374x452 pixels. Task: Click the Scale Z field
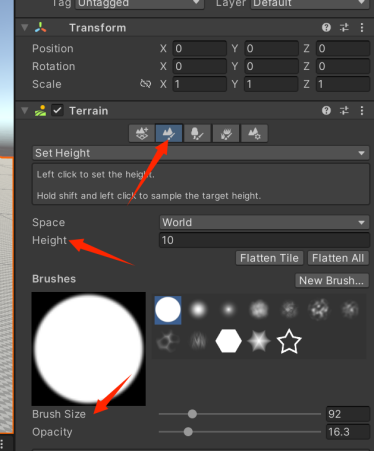(x=343, y=84)
